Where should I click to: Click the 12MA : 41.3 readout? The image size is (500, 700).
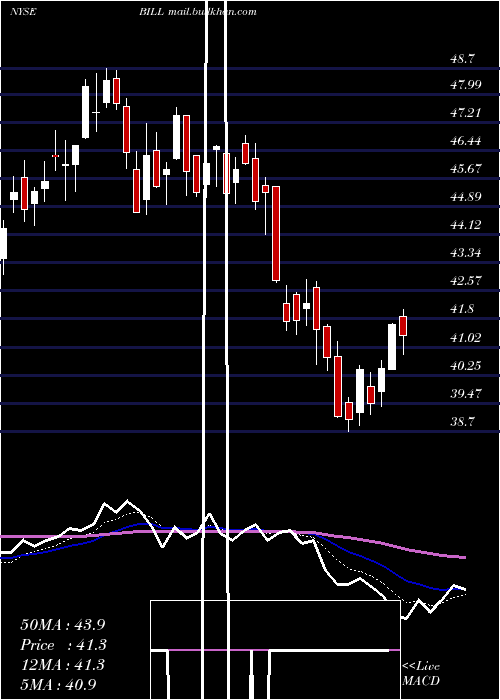(x=62, y=665)
